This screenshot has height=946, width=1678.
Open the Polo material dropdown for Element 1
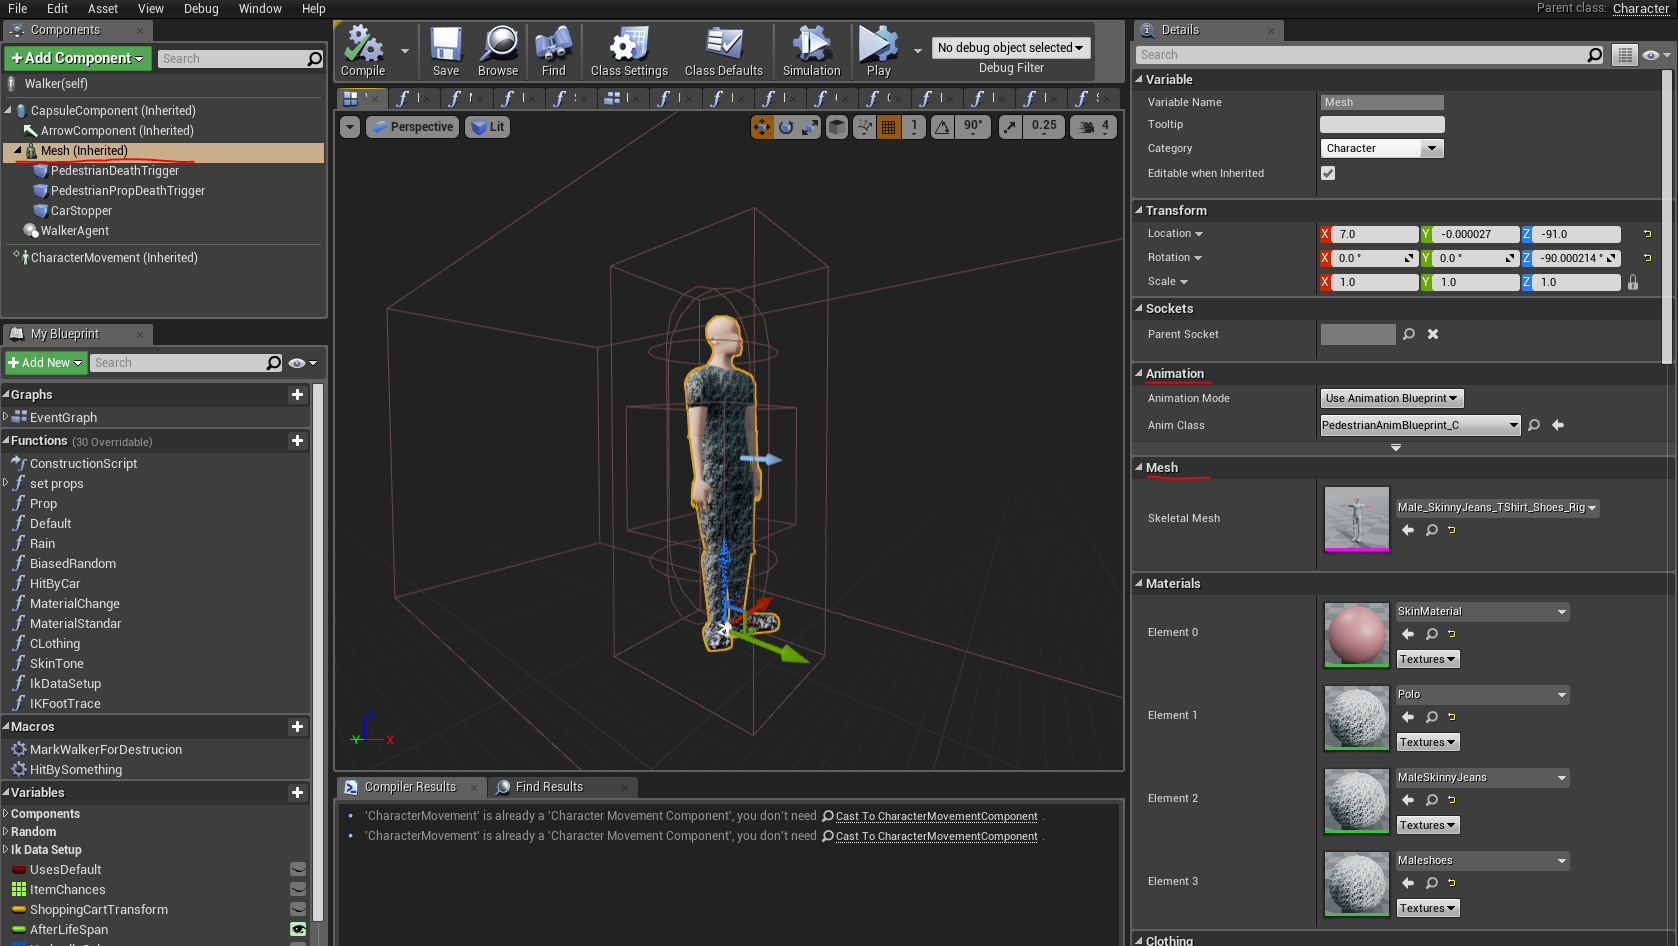tap(1481, 694)
